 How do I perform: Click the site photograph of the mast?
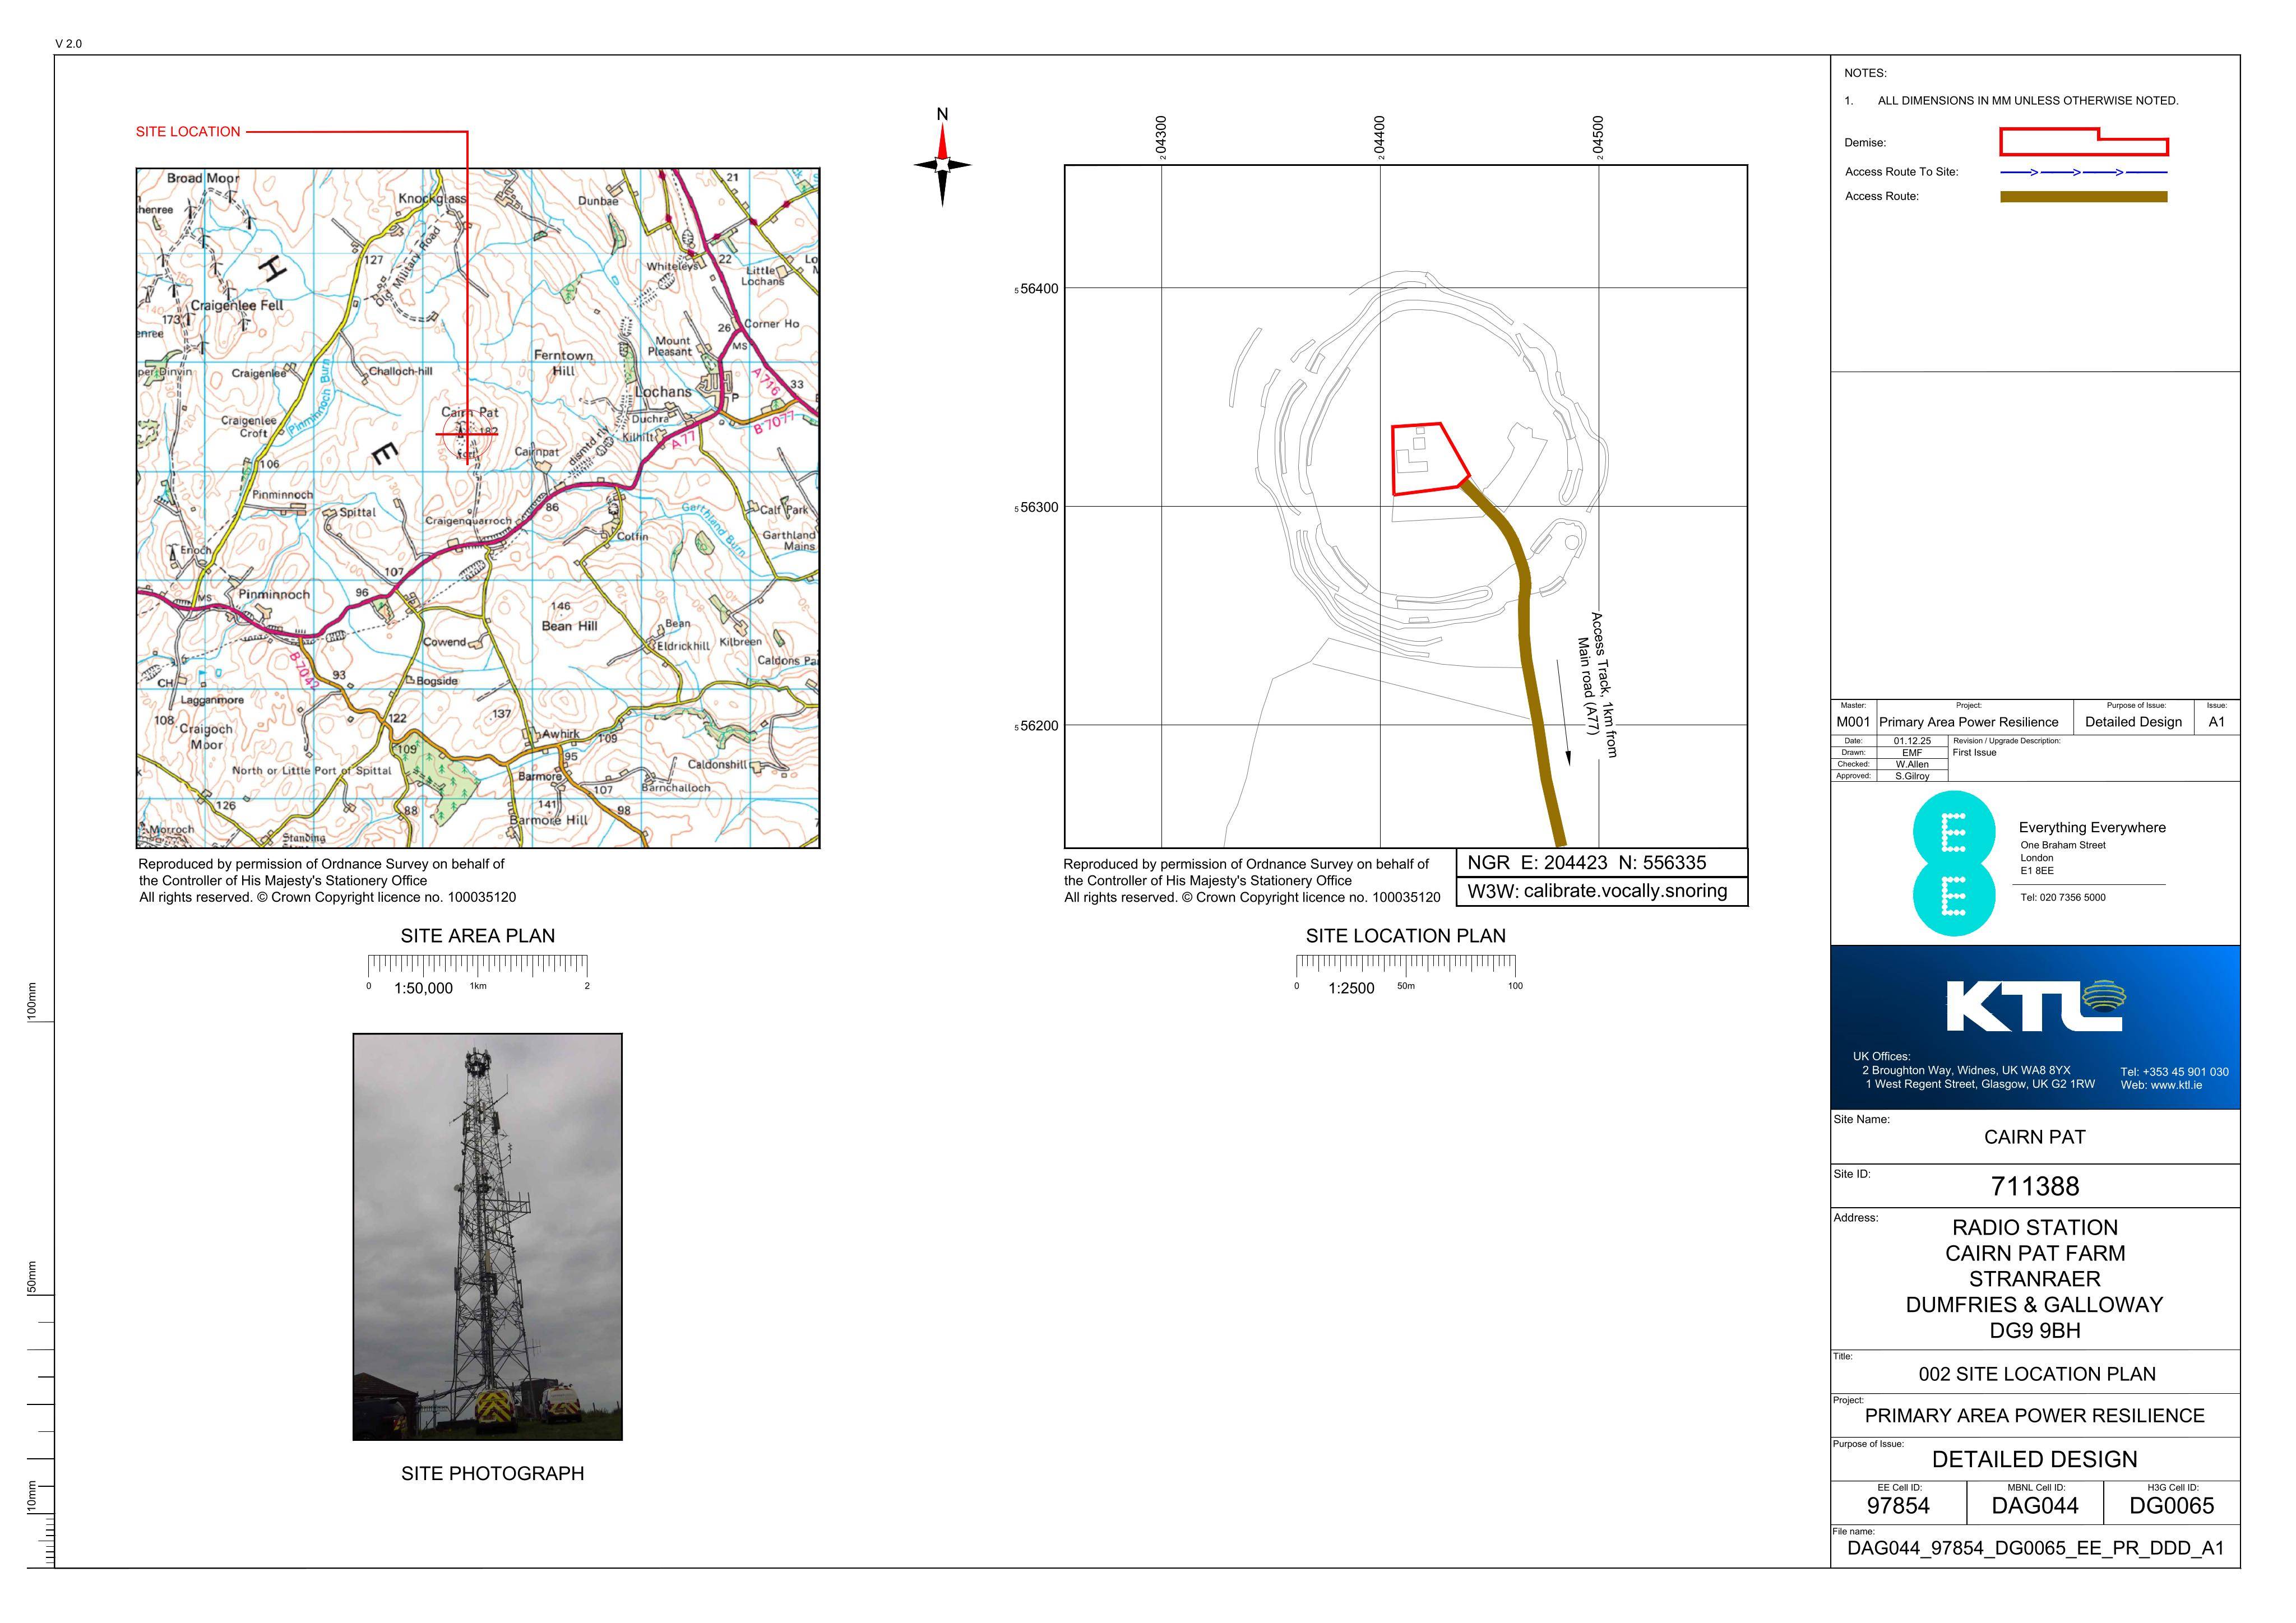pyautogui.click(x=487, y=1237)
